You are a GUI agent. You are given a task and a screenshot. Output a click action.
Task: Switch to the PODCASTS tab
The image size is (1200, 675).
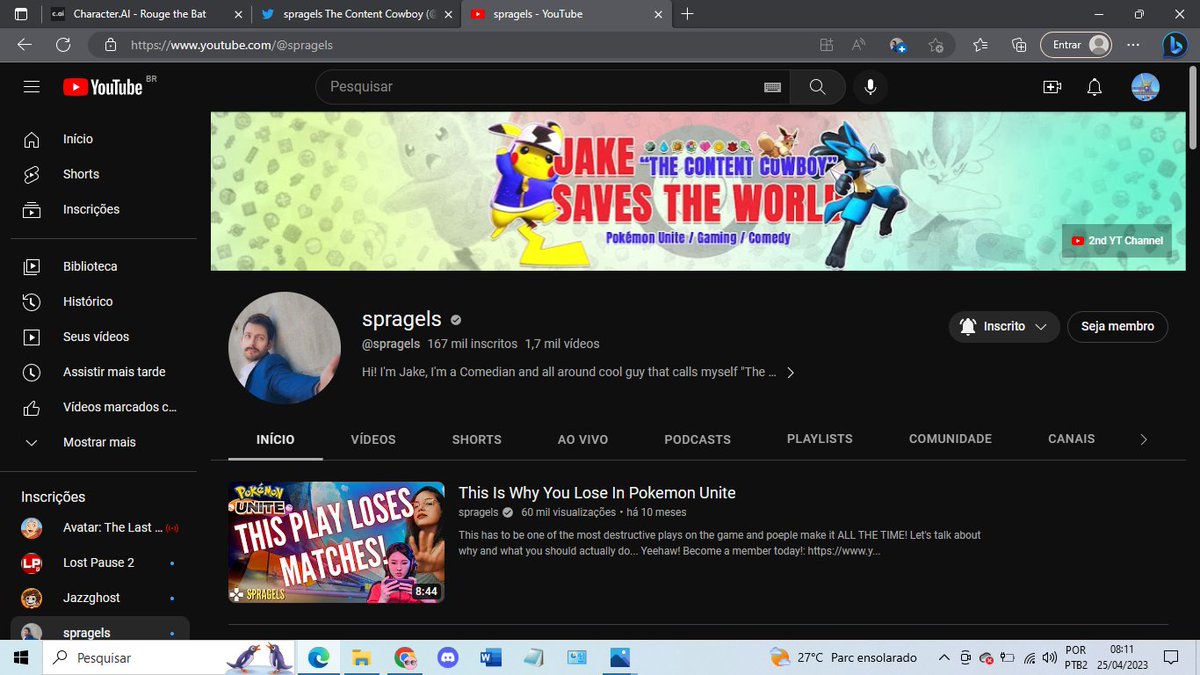point(697,439)
